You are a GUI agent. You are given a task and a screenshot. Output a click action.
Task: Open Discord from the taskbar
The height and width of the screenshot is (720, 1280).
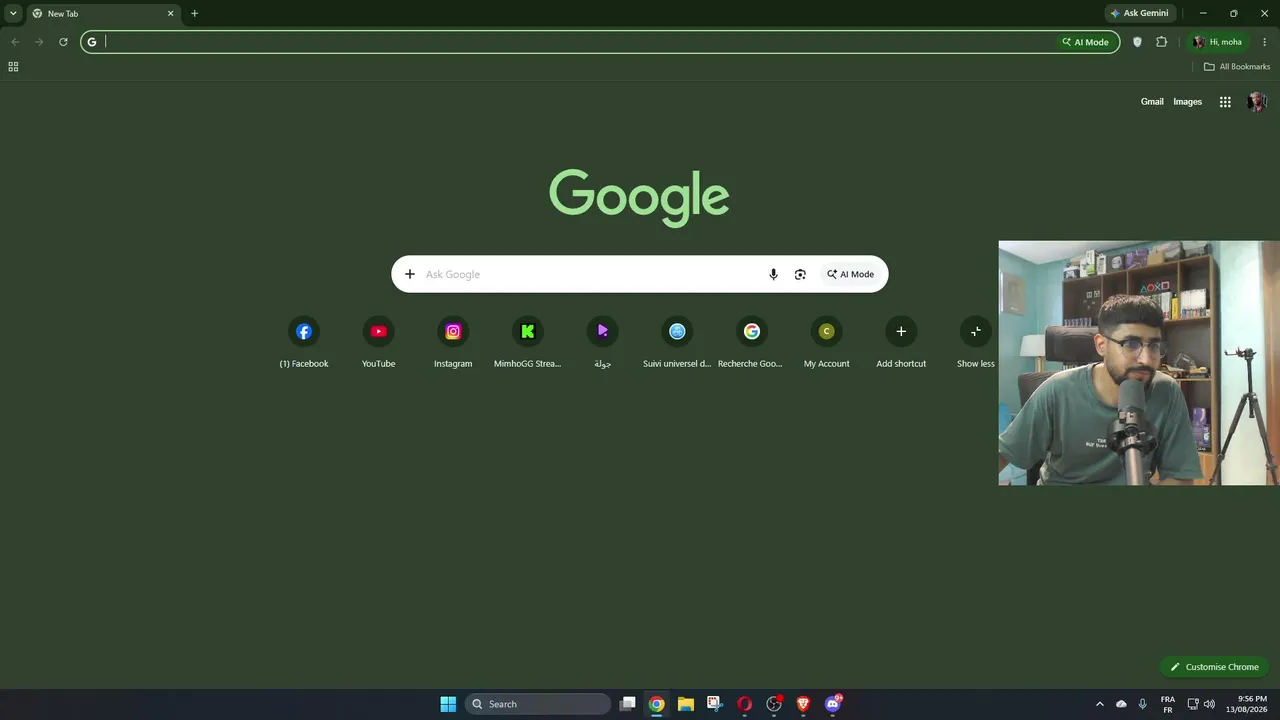[833, 704]
